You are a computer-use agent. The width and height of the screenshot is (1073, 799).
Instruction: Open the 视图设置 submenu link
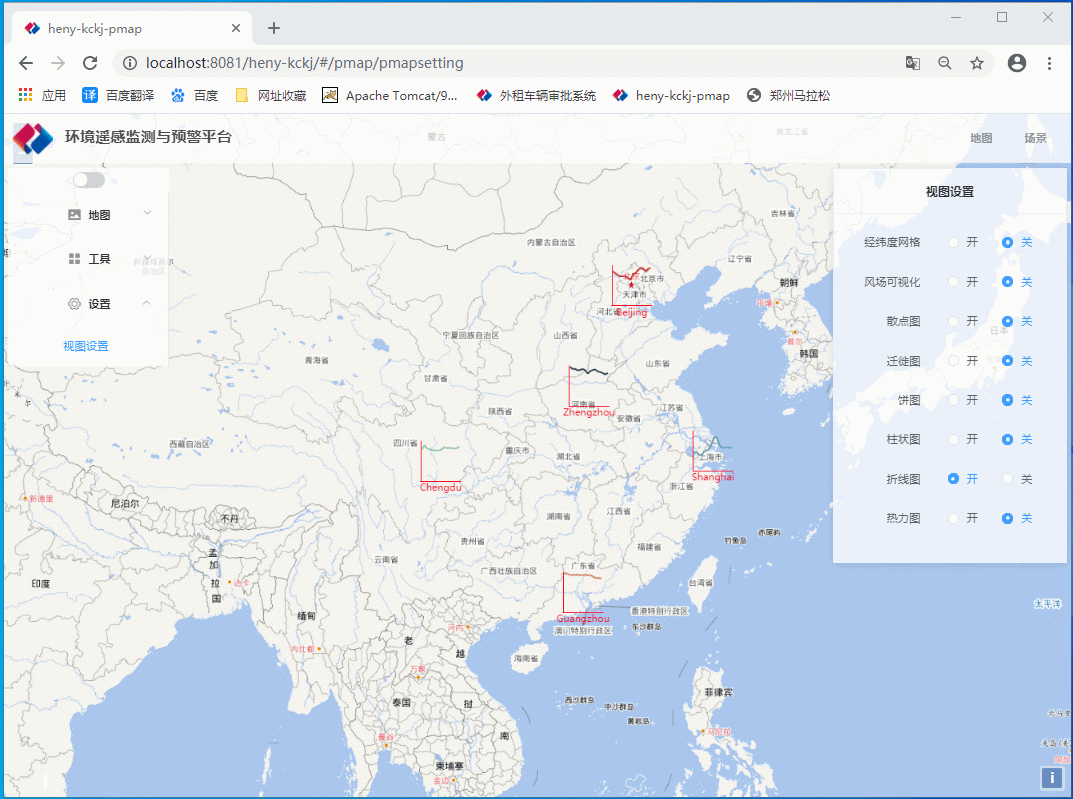pos(86,346)
